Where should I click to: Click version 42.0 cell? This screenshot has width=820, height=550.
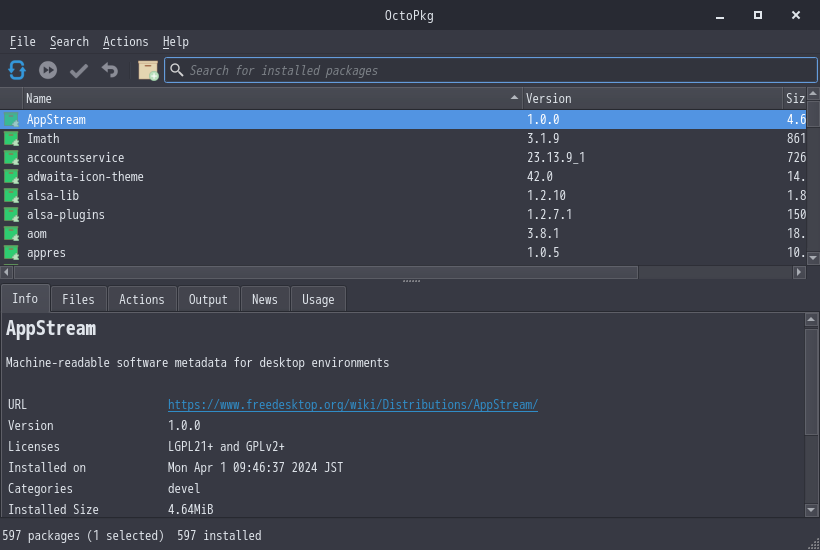(x=540, y=177)
